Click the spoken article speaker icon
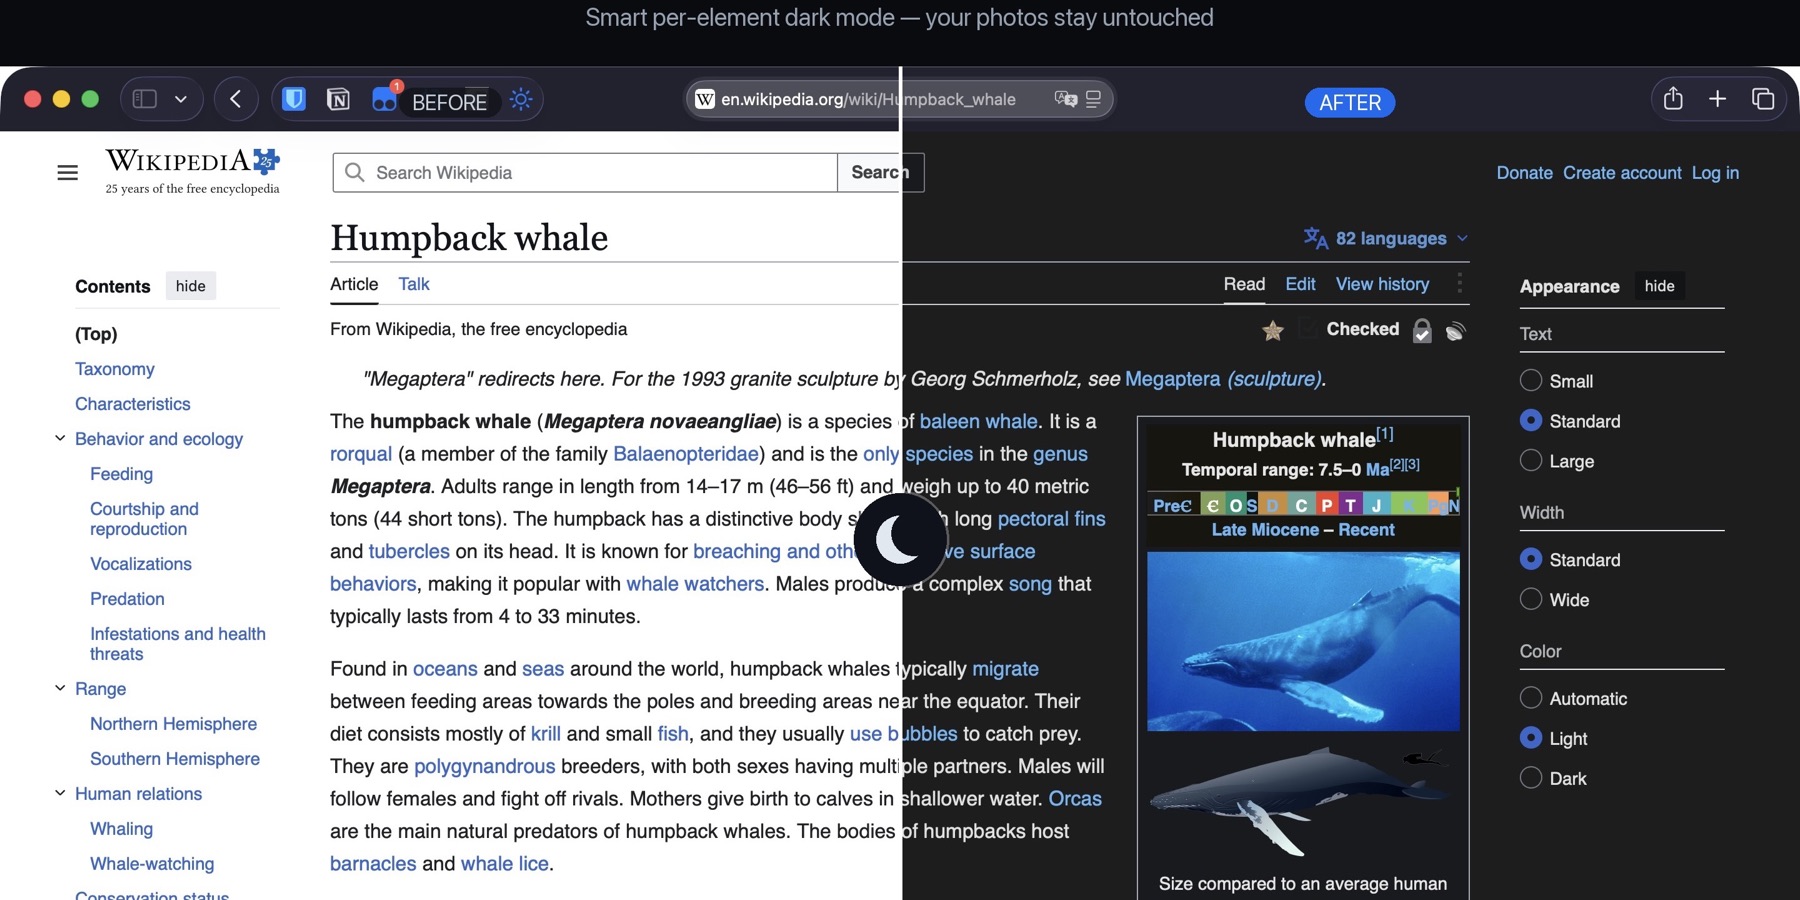Image resolution: width=1800 pixels, height=900 pixels. pyautogui.click(x=1455, y=330)
